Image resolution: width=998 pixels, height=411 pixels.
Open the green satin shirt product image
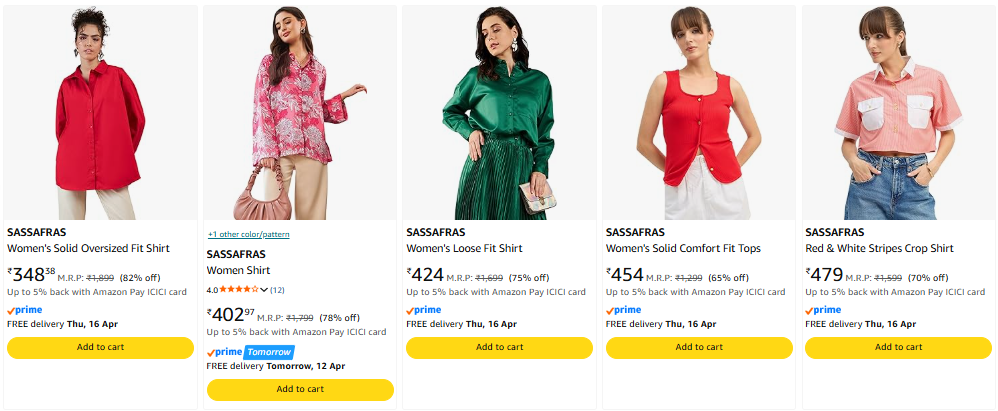[x=499, y=112]
